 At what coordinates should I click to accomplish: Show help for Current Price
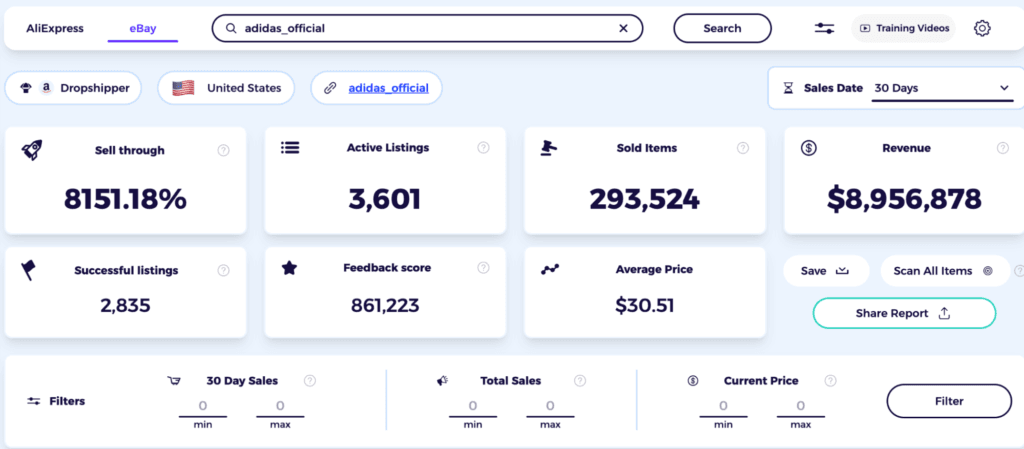[831, 380]
